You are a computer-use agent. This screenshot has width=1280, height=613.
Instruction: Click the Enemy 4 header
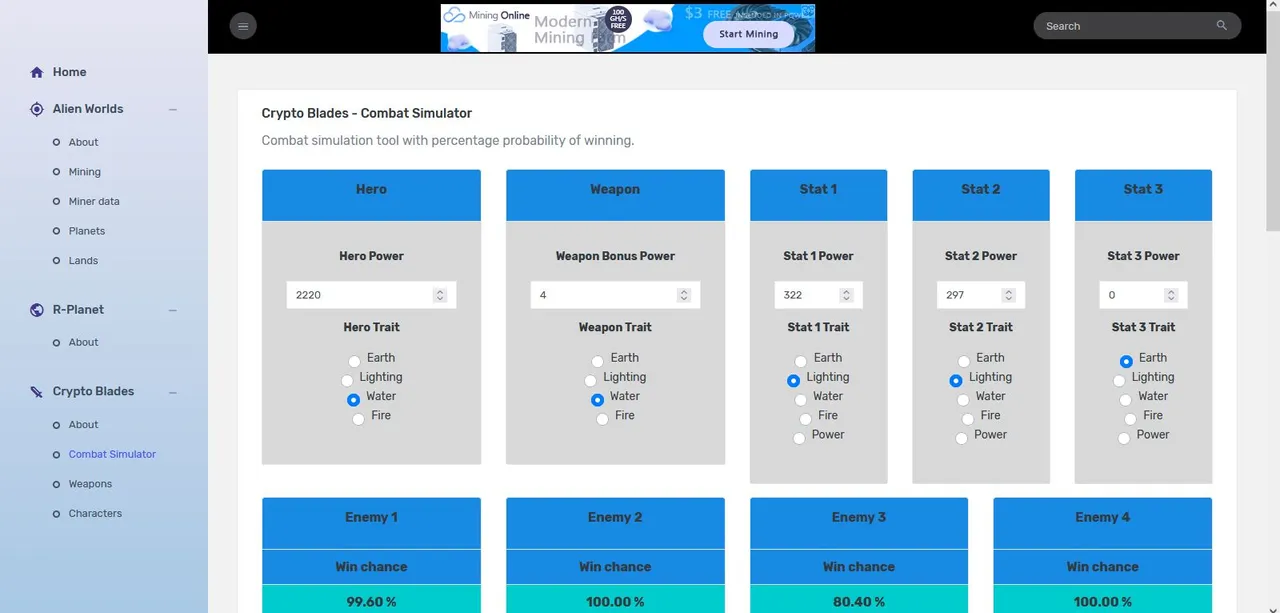(x=1102, y=523)
